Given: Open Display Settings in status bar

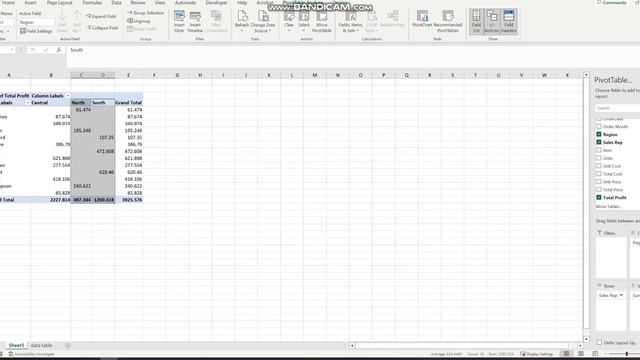Looking at the screenshot, I should click(536, 354).
